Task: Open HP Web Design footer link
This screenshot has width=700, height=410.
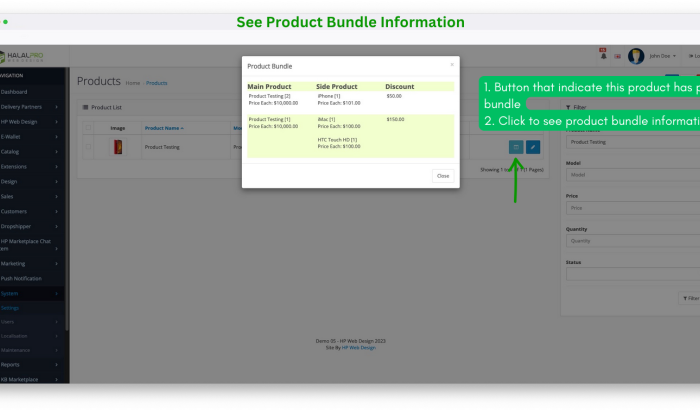Action: tap(358, 347)
